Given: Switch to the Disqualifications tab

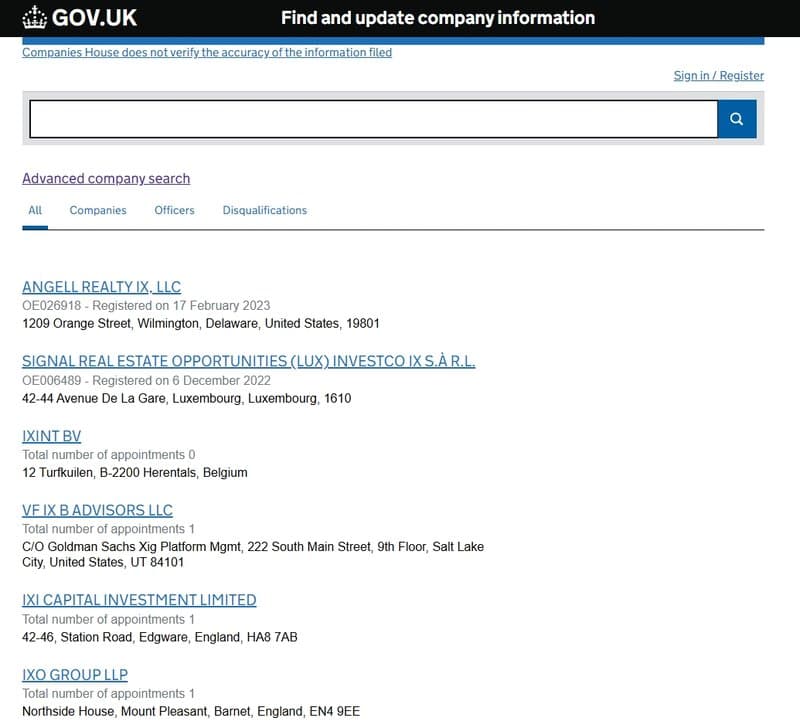Looking at the screenshot, I should 265,210.
